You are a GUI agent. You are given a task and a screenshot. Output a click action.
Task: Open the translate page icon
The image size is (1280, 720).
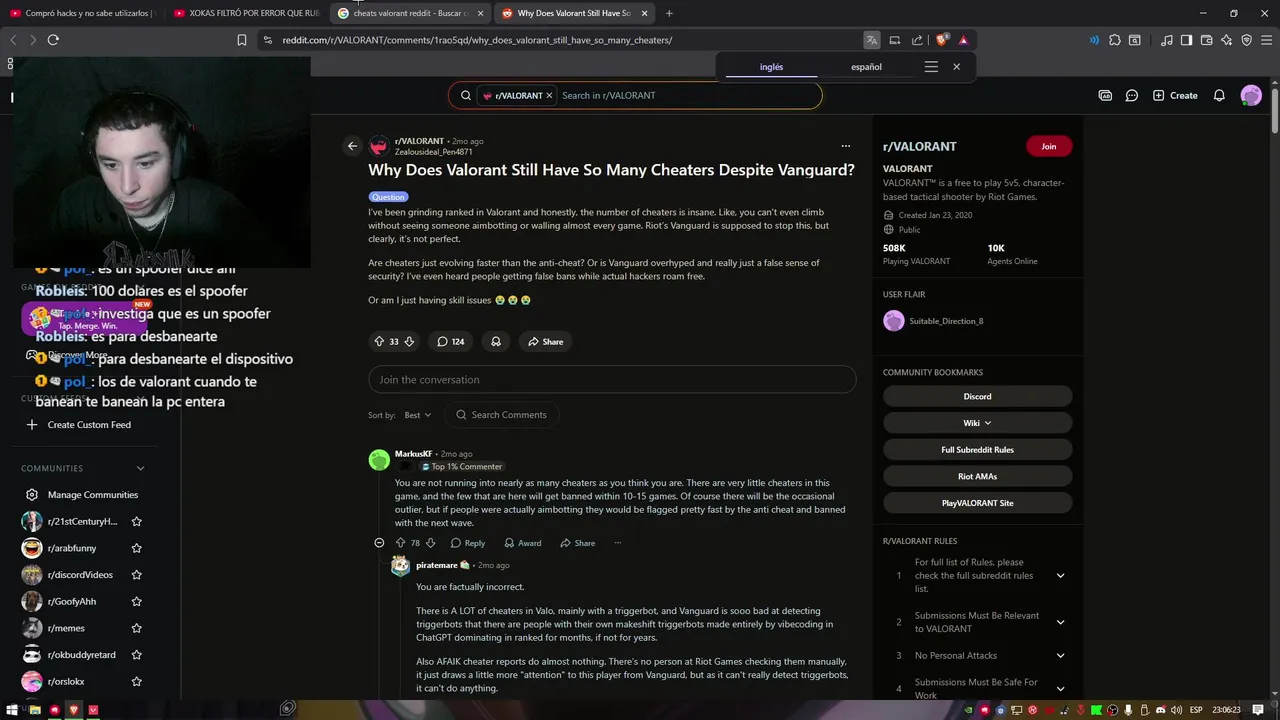pos(872,40)
